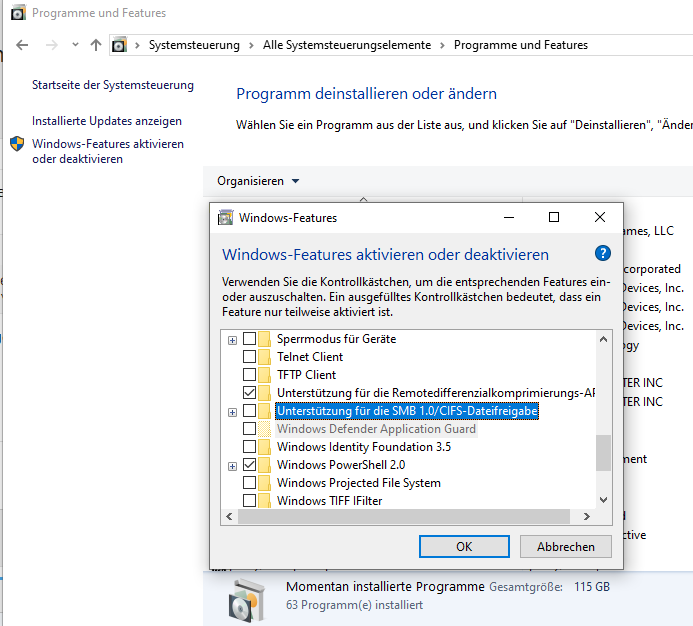Uncheck the Windows PowerShell 2.0 checkbox
This screenshot has height=626, width=693.
click(x=249, y=465)
